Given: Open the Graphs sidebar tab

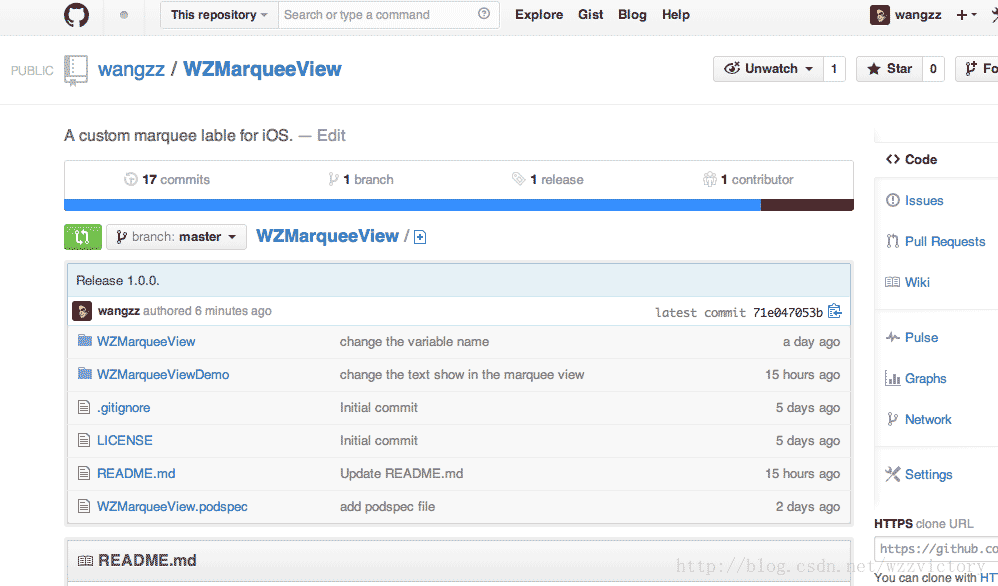Looking at the screenshot, I should tap(915, 379).
